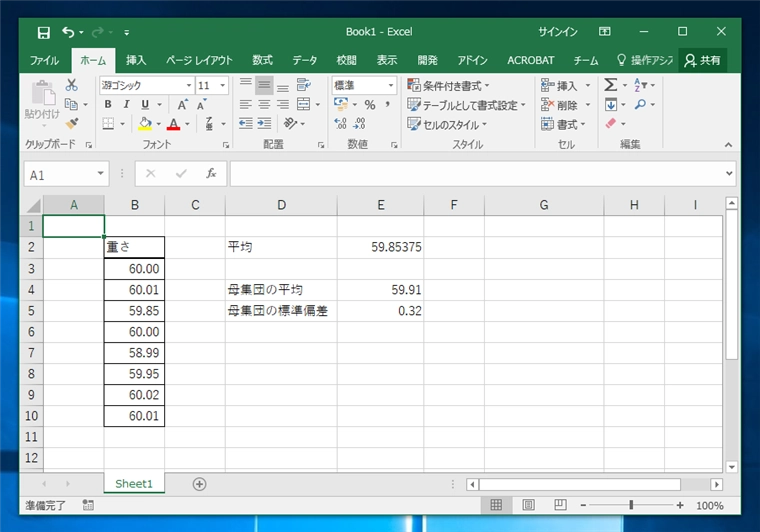Click the Find and Select magnifier icon

point(640,104)
